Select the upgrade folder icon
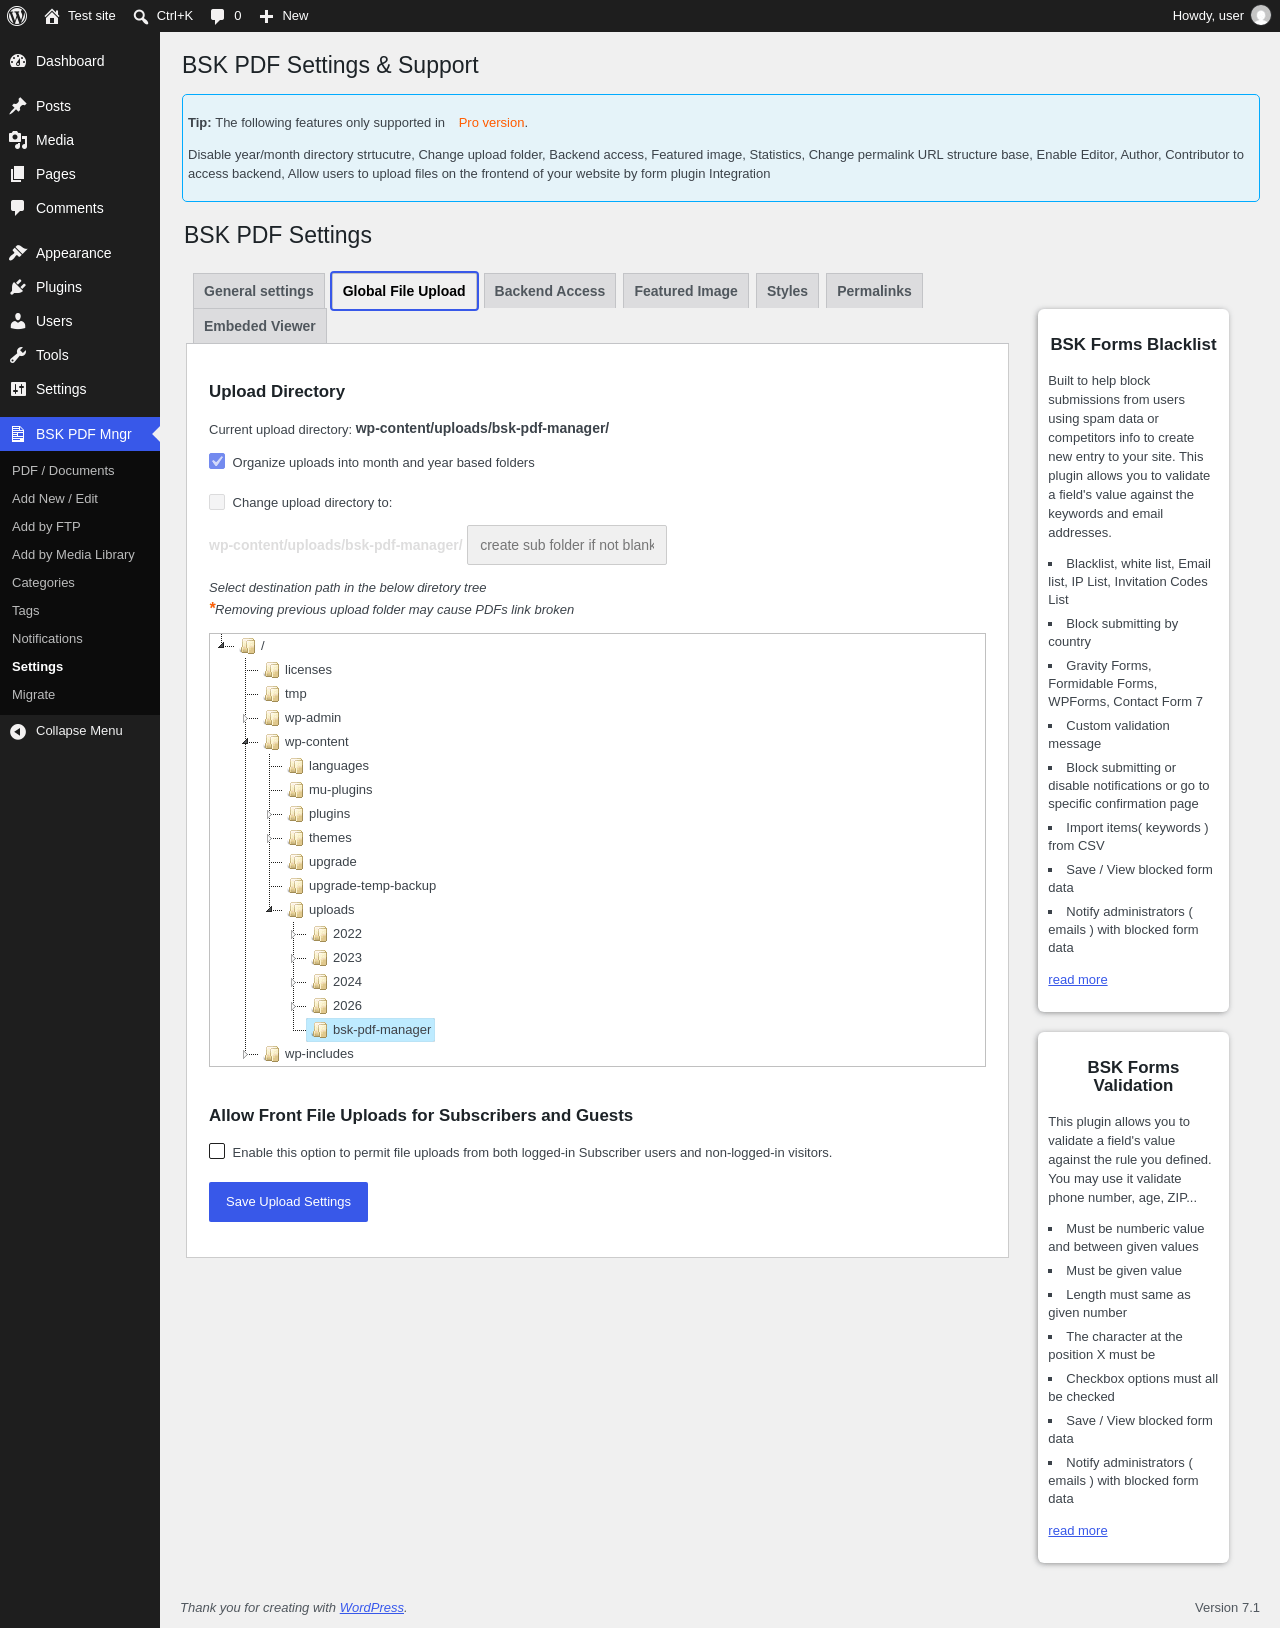This screenshot has width=1280, height=1628. coord(296,862)
